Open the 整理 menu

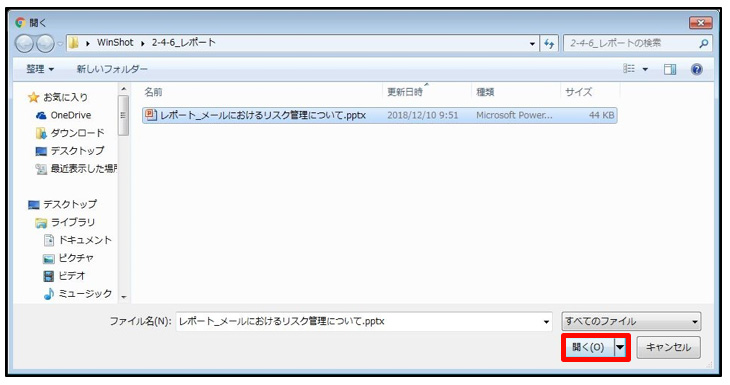click(40, 69)
